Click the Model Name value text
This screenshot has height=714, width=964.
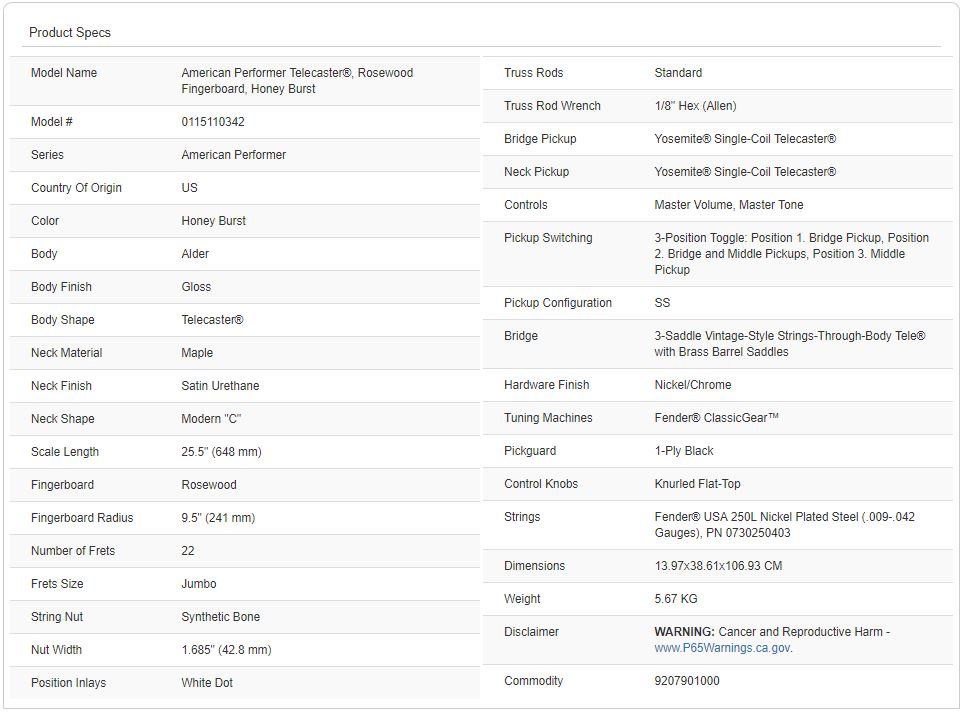click(297, 81)
